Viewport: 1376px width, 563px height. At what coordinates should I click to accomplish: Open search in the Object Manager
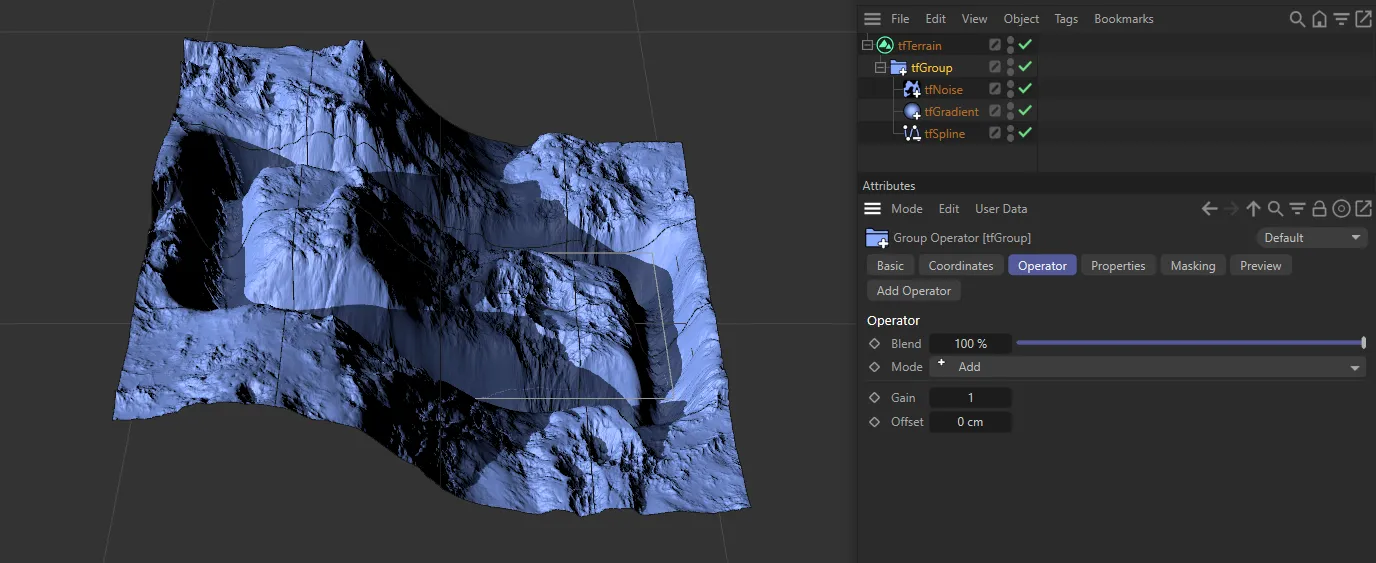[x=1297, y=19]
